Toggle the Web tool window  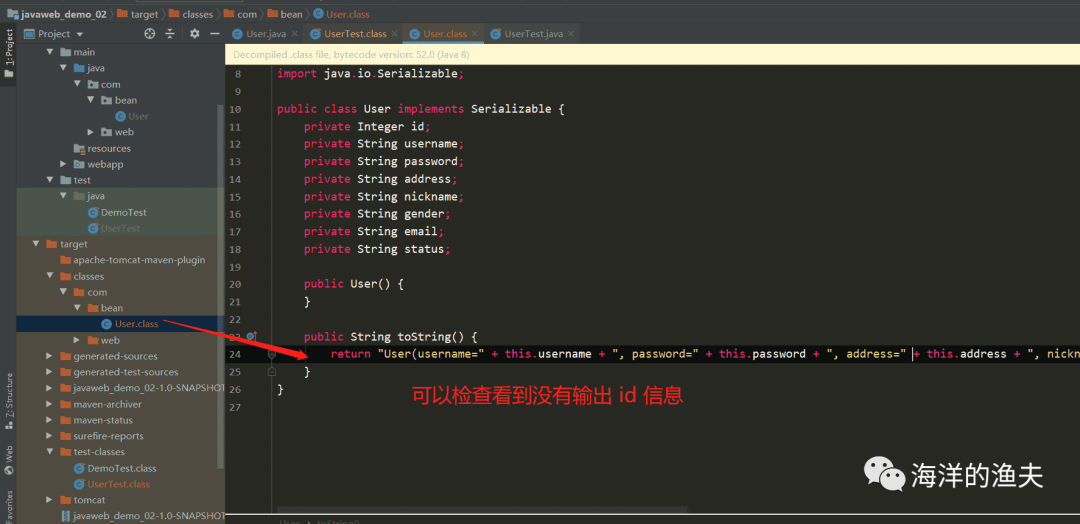click(x=8, y=460)
